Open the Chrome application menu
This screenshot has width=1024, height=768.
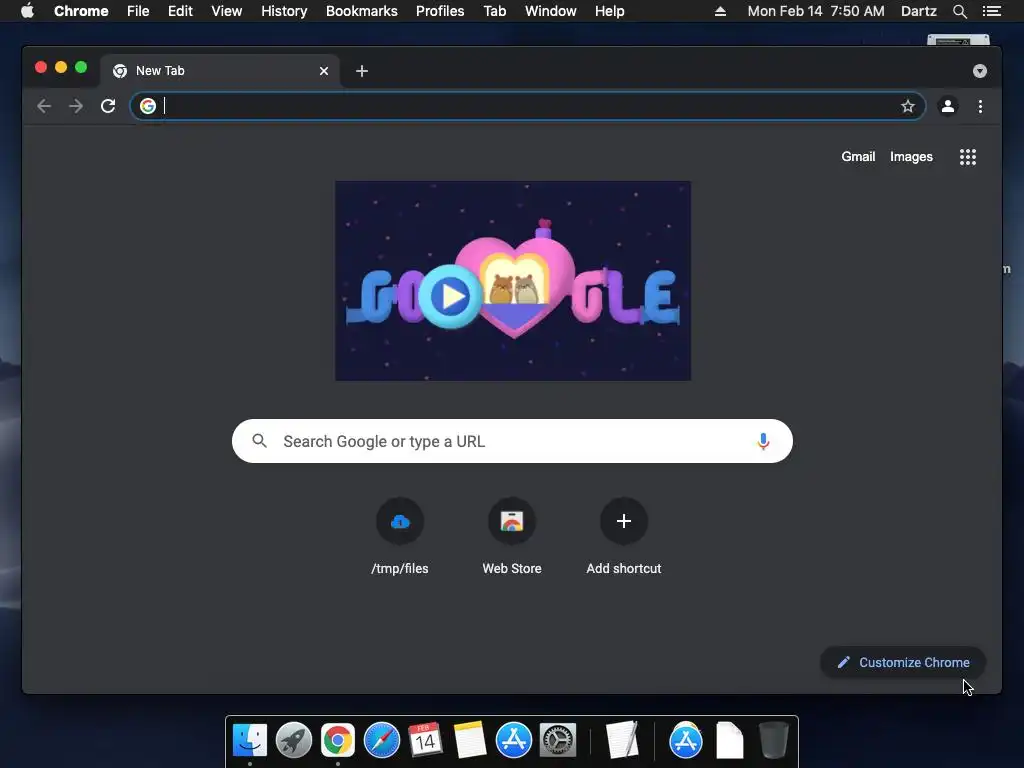[81, 11]
